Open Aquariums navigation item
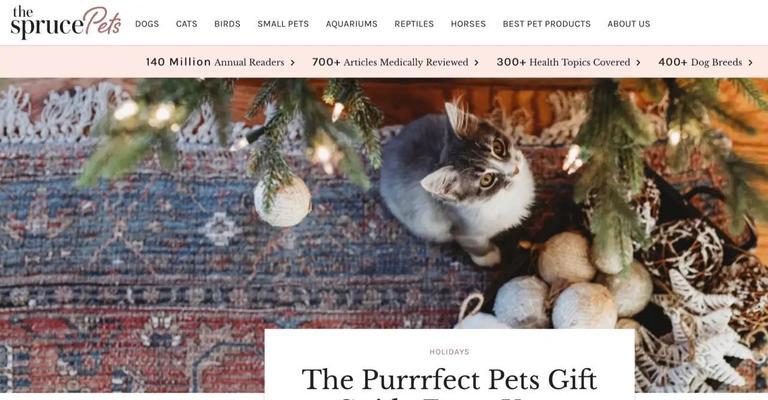Image resolution: width=768 pixels, height=400 pixels. pyautogui.click(x=352, y=24)
